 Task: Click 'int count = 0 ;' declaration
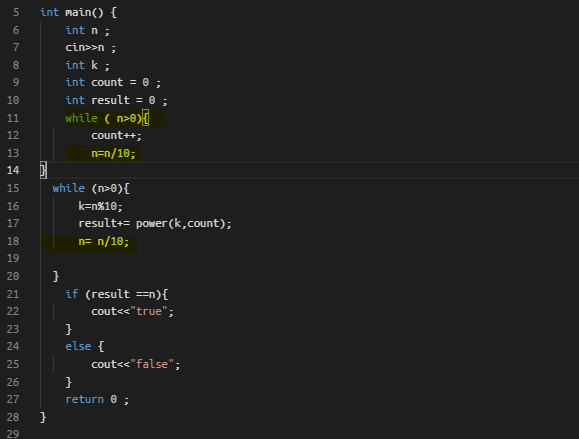pos(113,82)
